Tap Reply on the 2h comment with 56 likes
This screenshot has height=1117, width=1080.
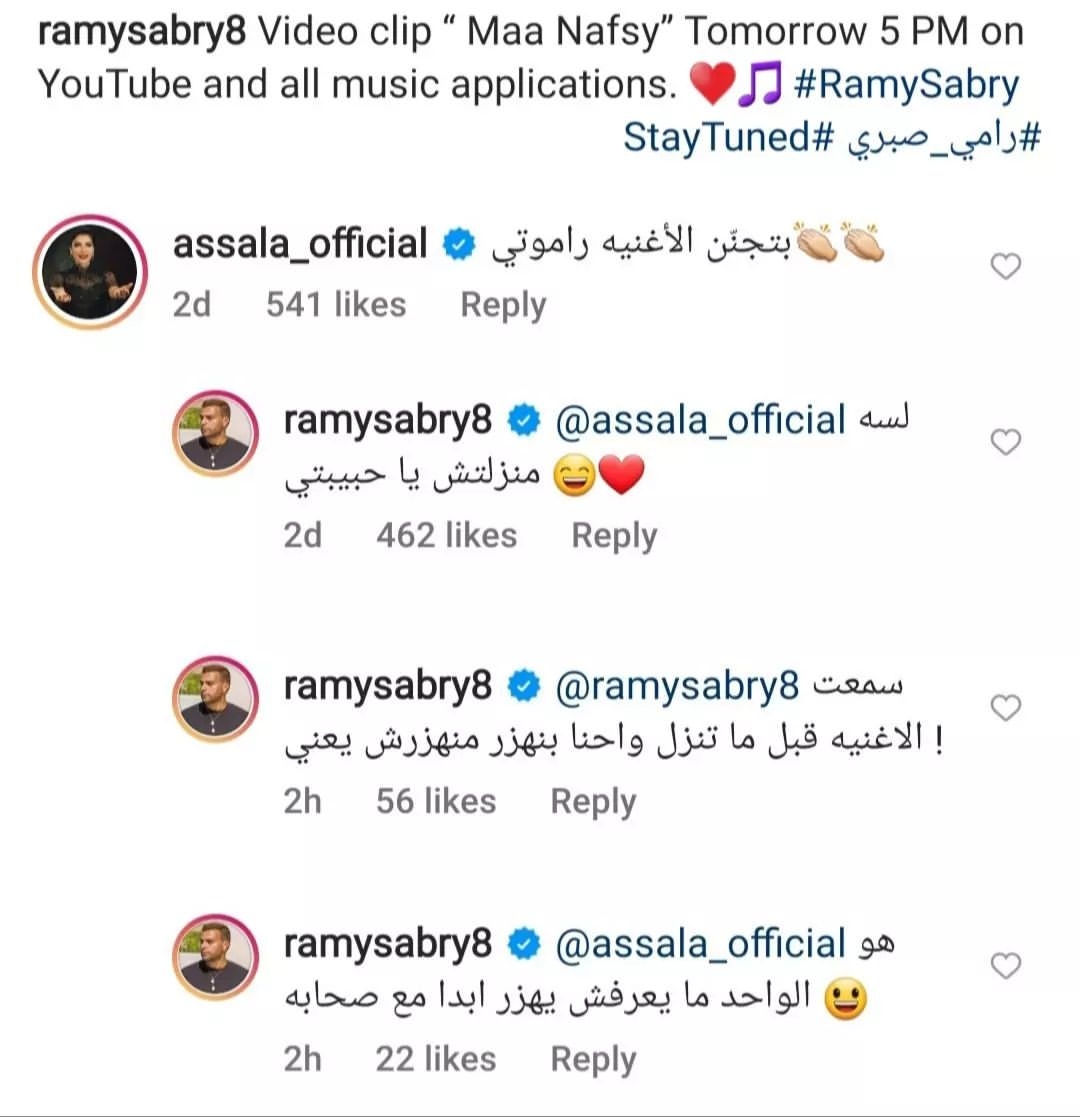pyautogui.click(x=593, y=800)
